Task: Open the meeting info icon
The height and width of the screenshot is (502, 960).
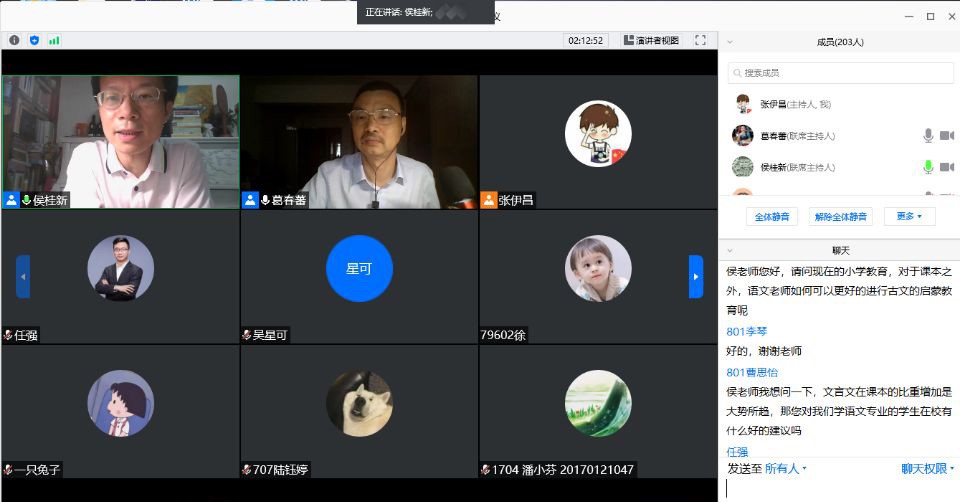Action: pos(14,40)
